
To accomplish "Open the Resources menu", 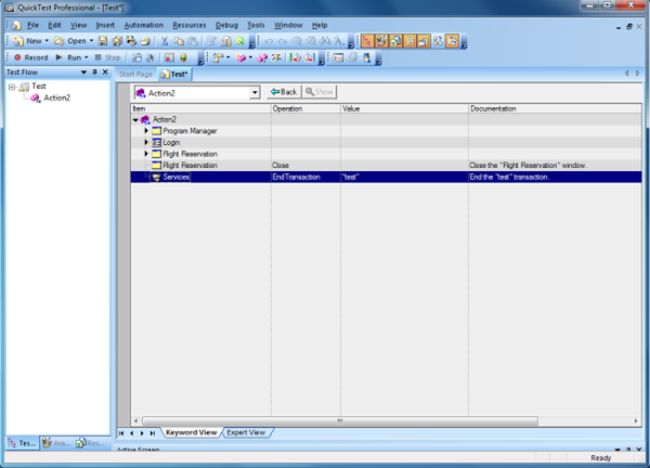I will click(x=189, y=25).
